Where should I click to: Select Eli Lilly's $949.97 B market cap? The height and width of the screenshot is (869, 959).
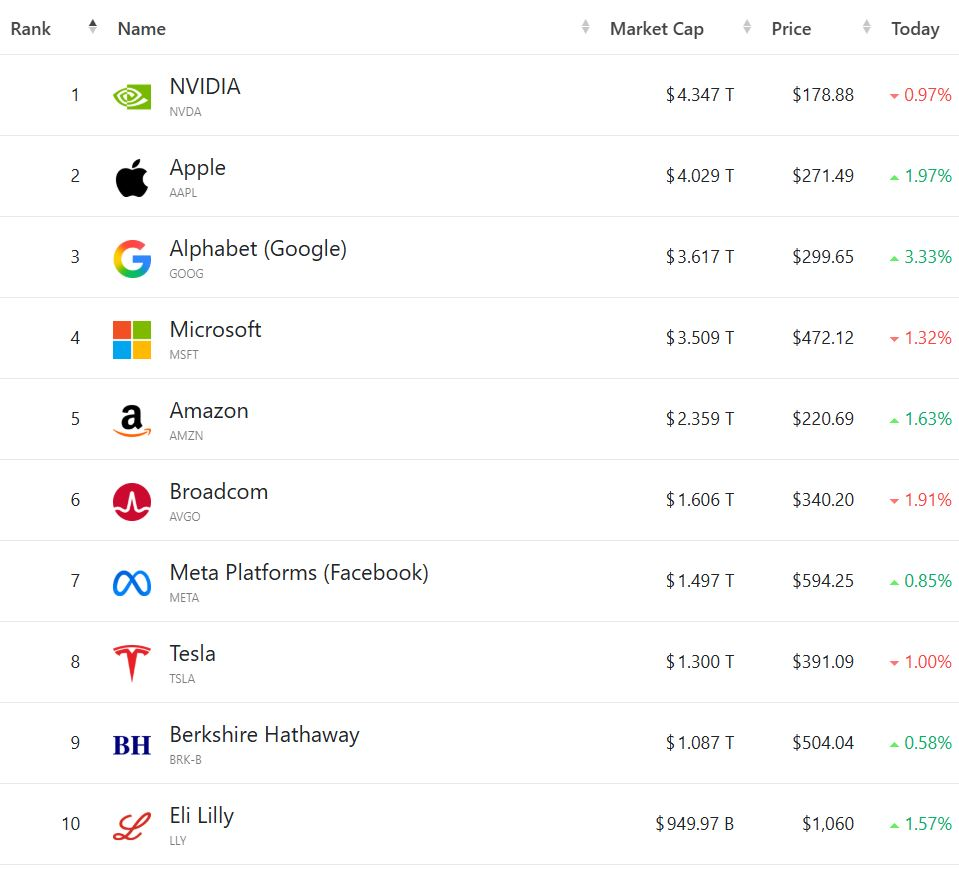[694, 824]
